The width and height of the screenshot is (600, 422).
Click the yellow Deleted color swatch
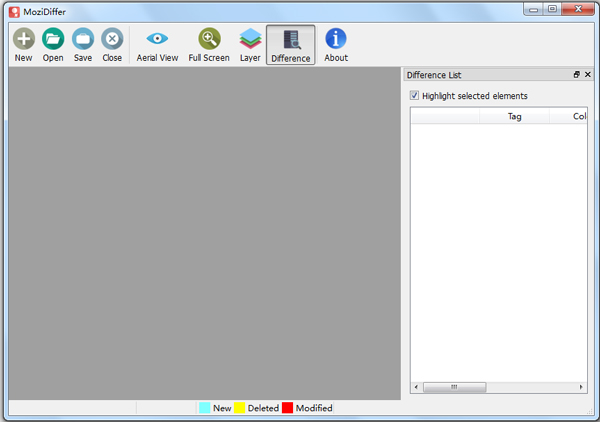click(x=240, y=408)
